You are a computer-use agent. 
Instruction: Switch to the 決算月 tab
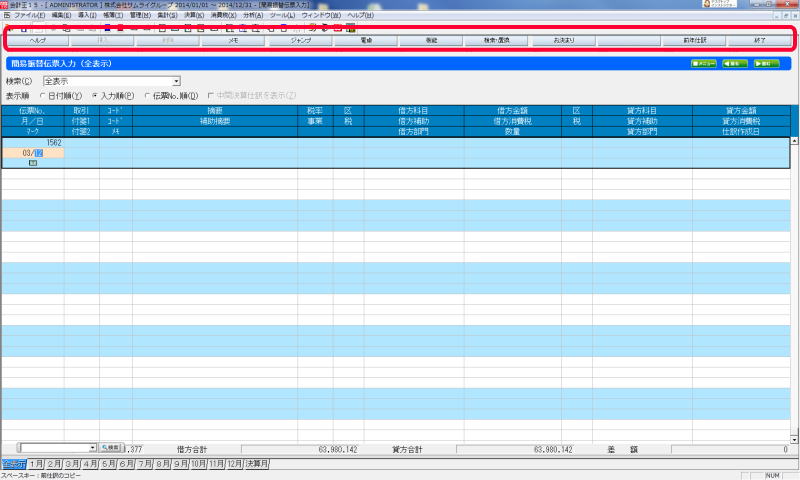(x=257, y=465)
